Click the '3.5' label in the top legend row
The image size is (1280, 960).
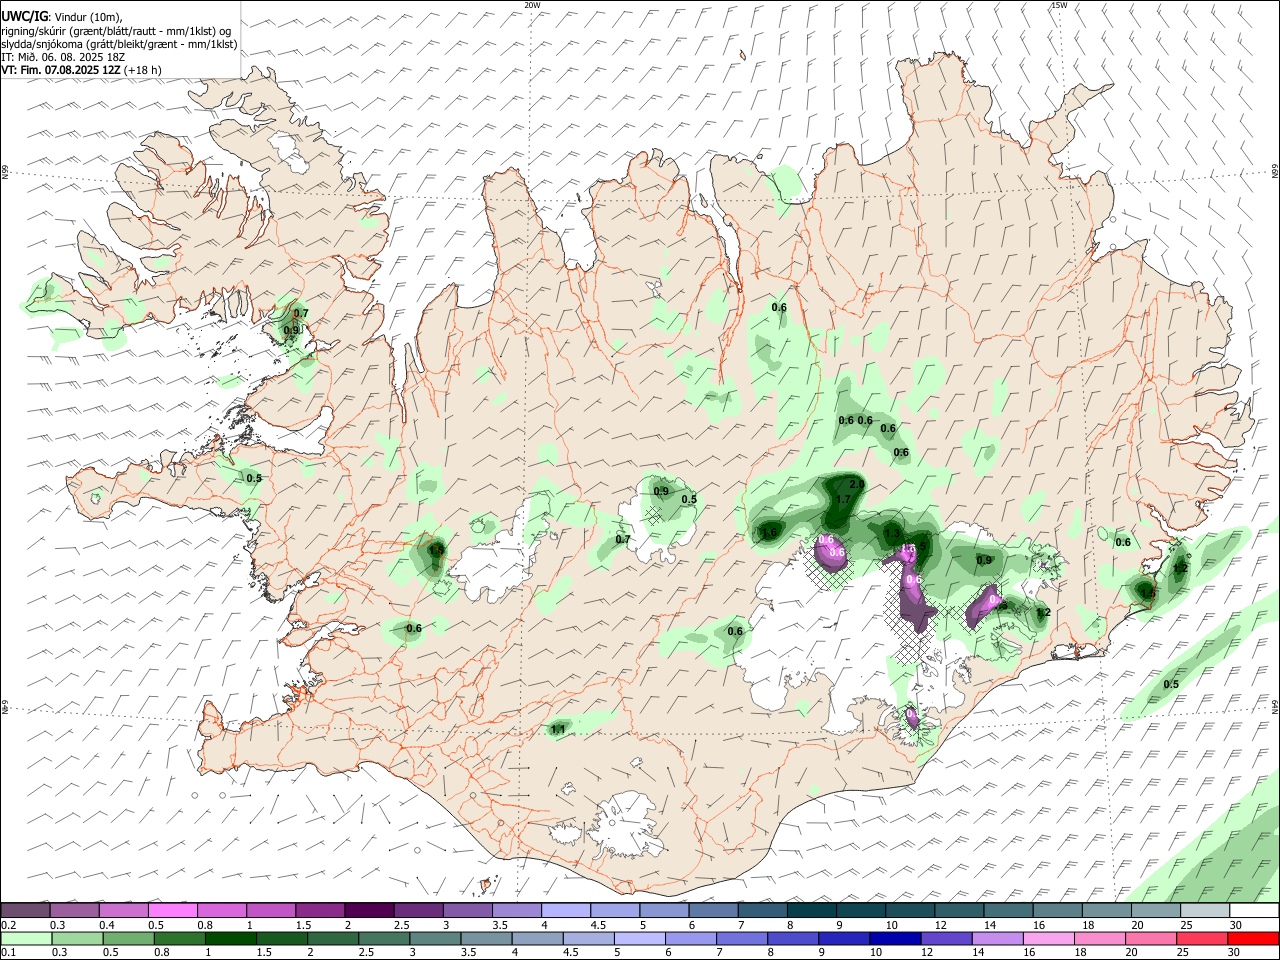click(x=499, y=924)
